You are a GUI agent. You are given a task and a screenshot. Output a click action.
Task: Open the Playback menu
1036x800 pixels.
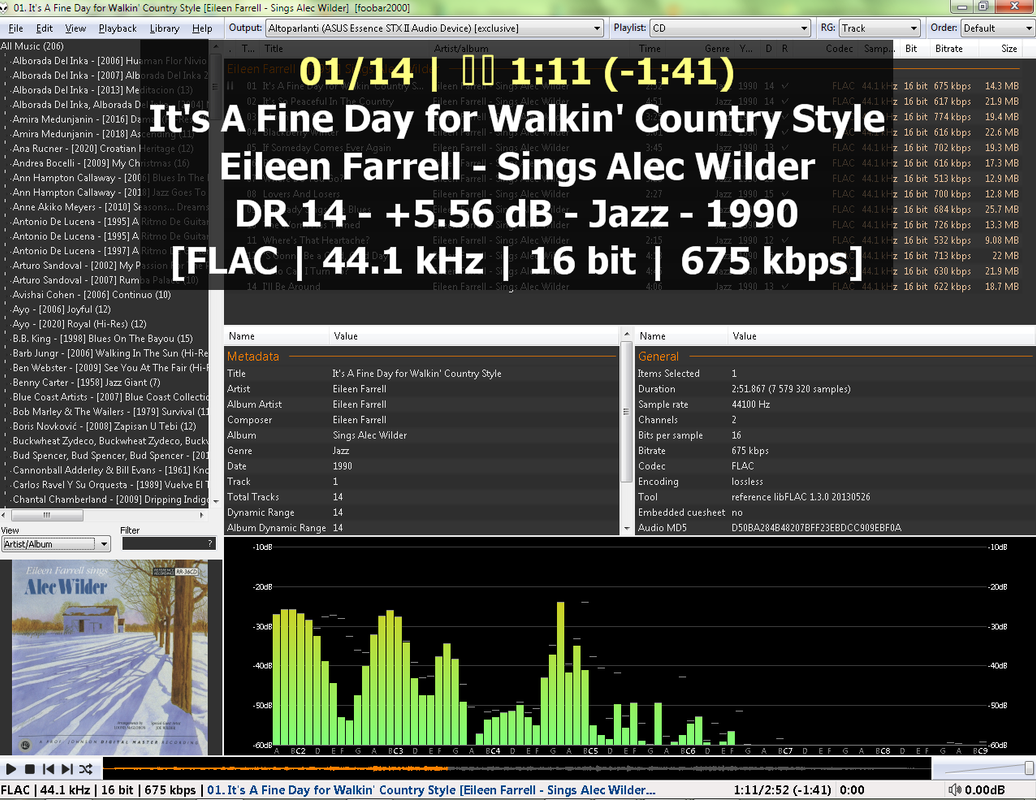[118, 28]
